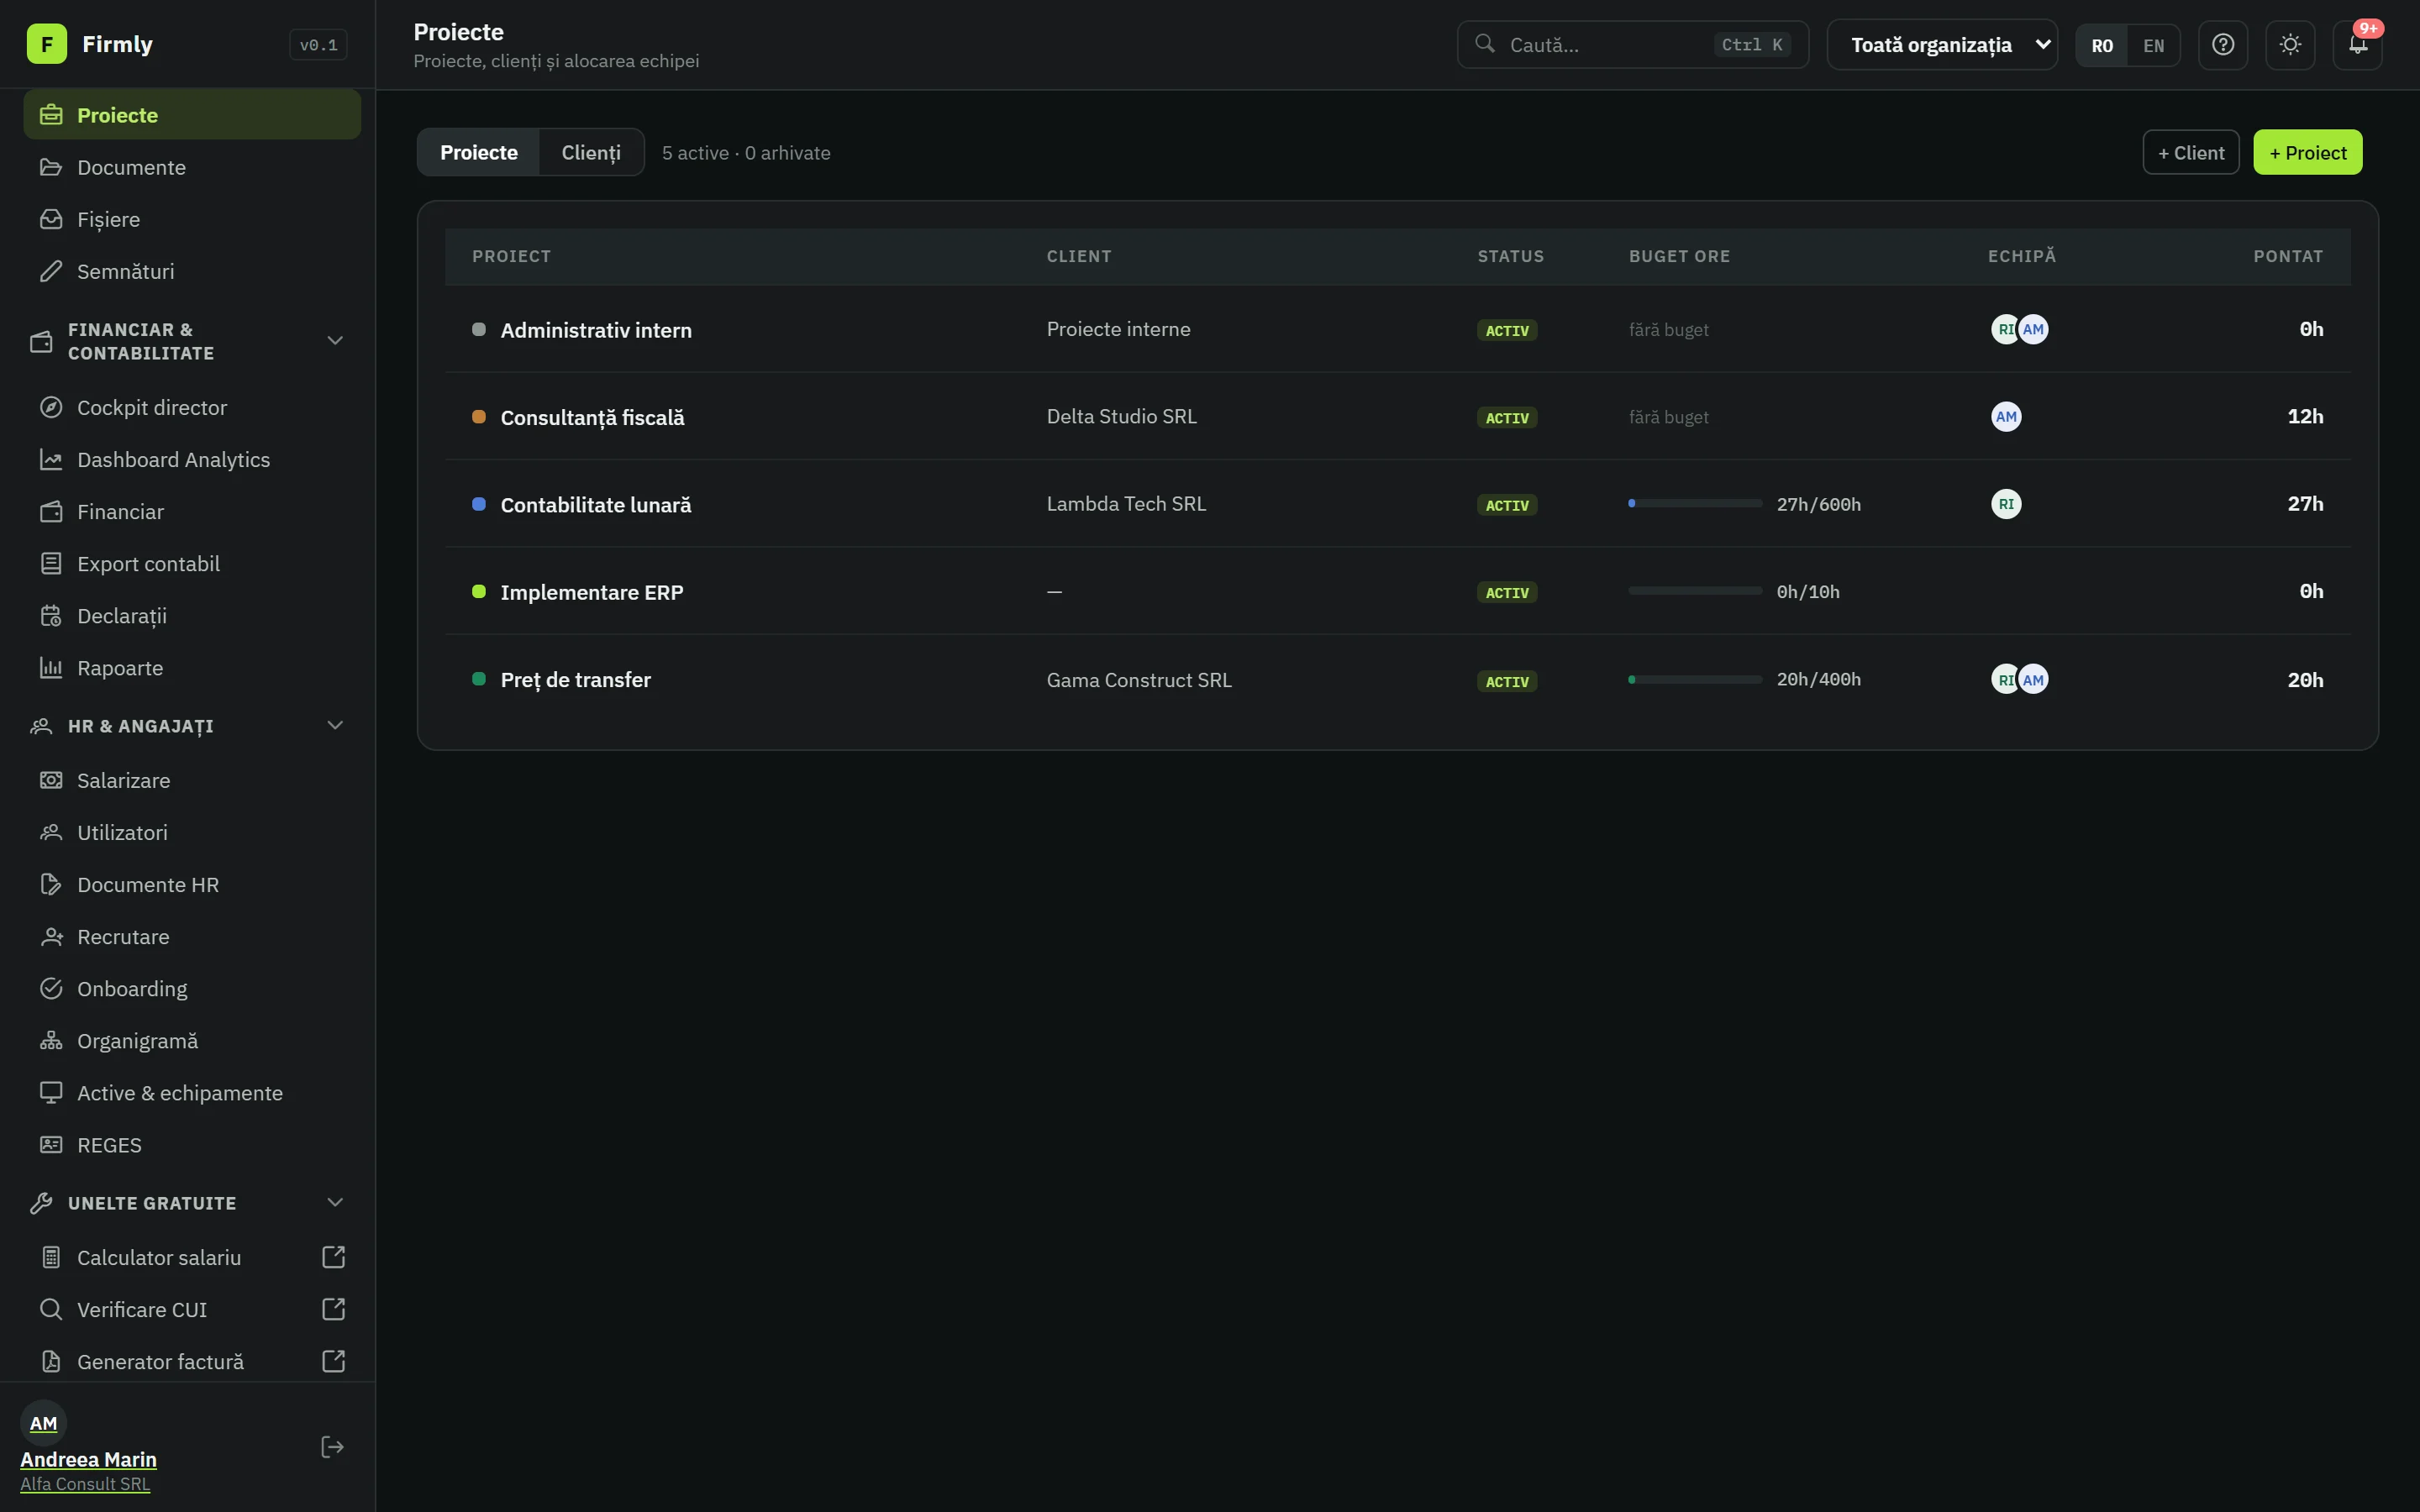
Task: Switch to the Clienți tab
Action: [x=591, y=152]
